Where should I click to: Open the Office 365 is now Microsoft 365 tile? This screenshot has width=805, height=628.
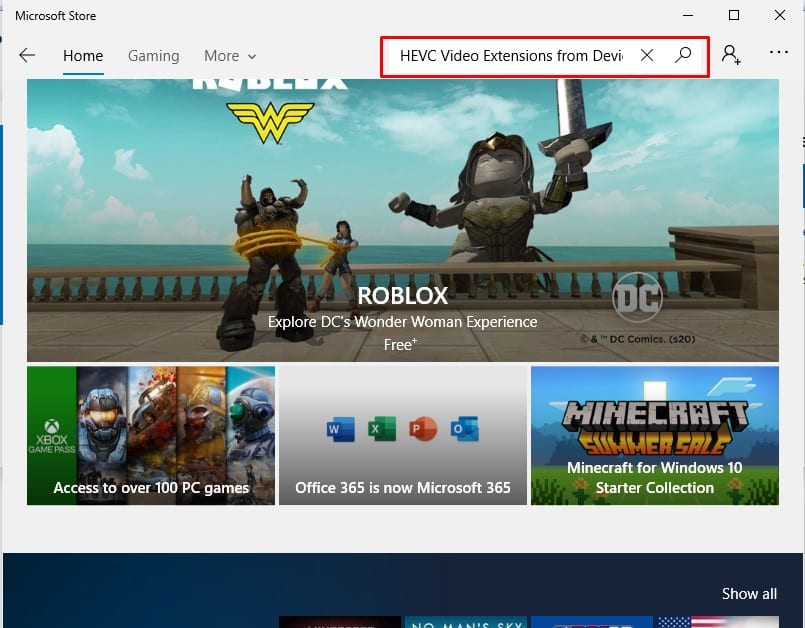click(403, 435)
